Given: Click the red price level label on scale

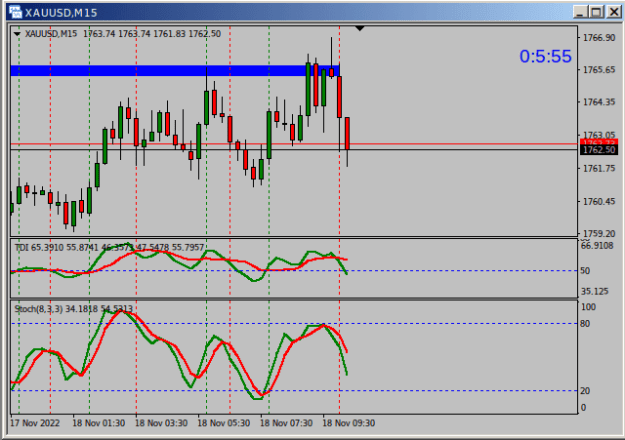Looking at the screenshot, I should pyautogui.click(x=599, y=142).
